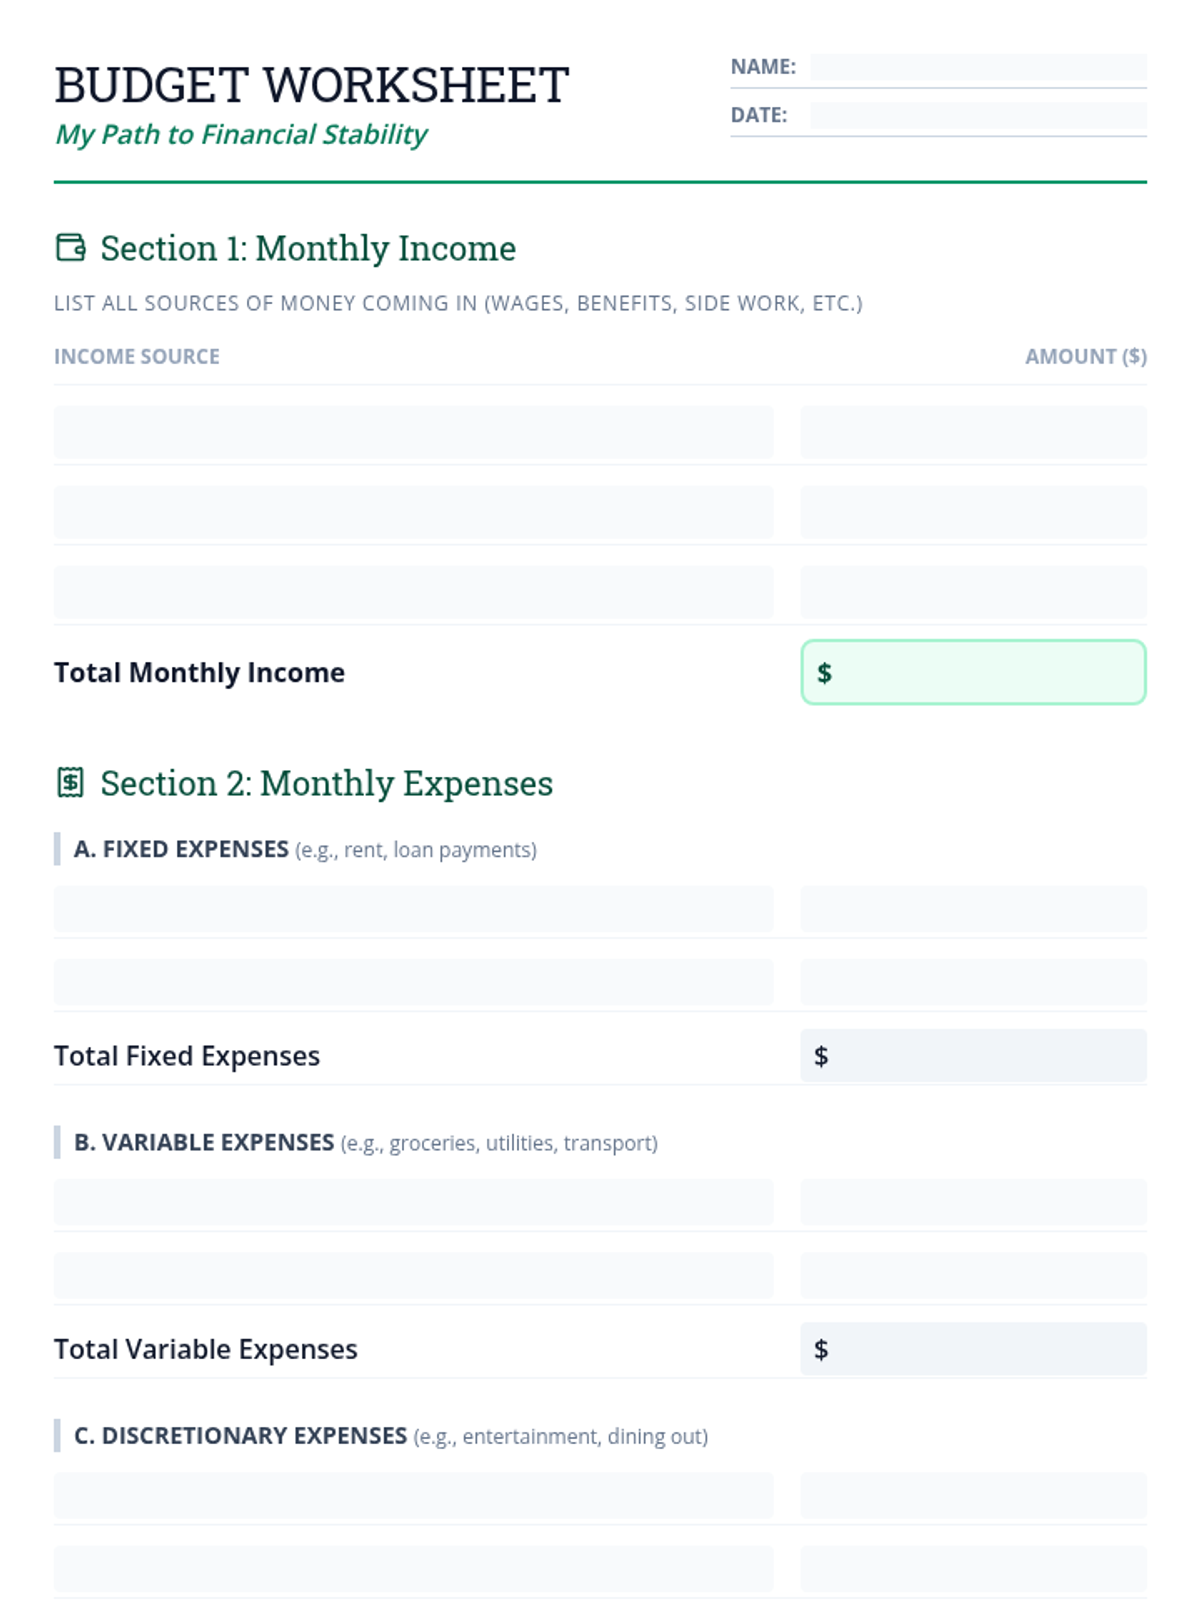Click the first discretionary expense amount field

click(x=973, y=1495)
